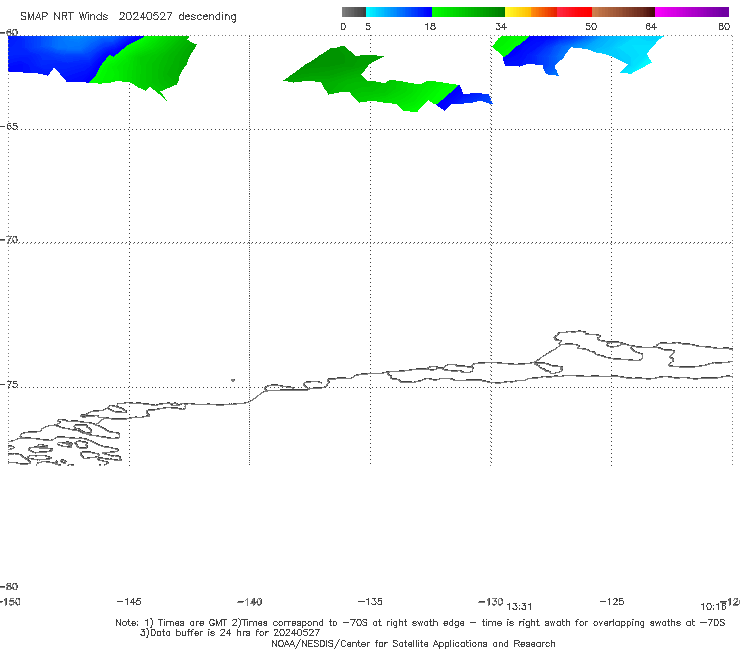Click the color bar label '5'
The height and width of the screenshot is (650, 740).
[368, 26]
